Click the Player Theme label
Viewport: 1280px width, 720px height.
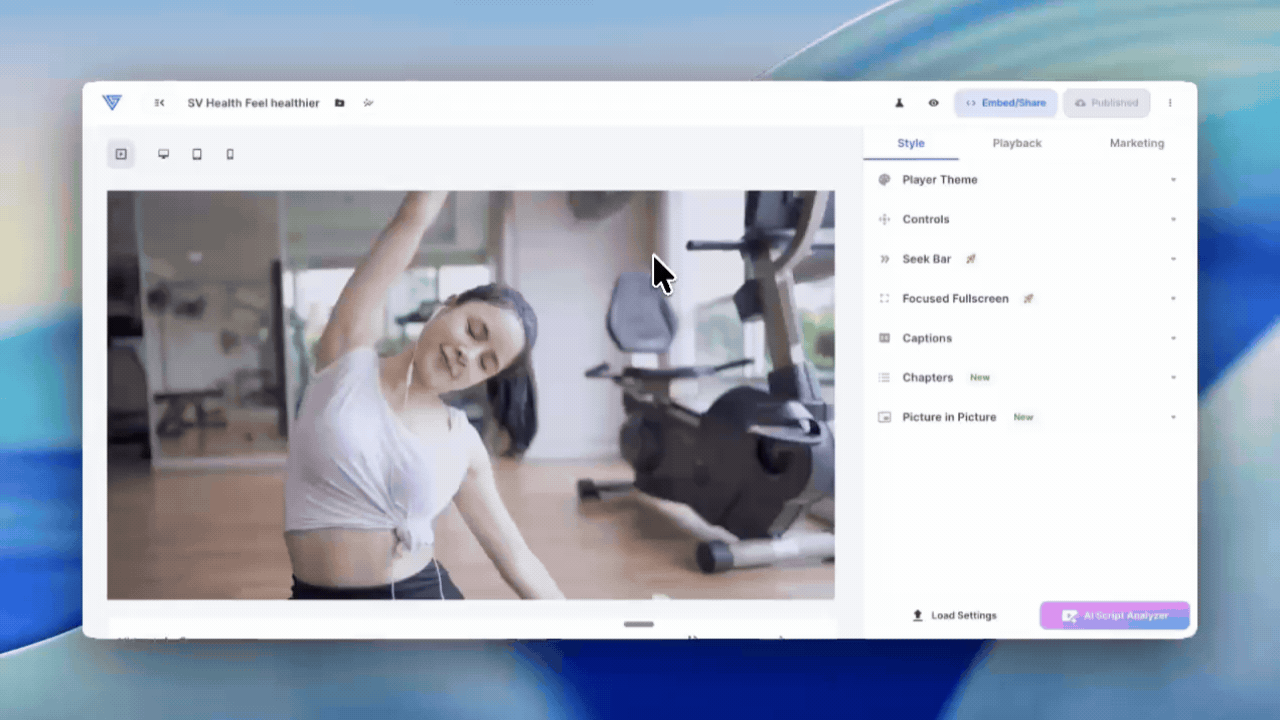pos(940,180)
